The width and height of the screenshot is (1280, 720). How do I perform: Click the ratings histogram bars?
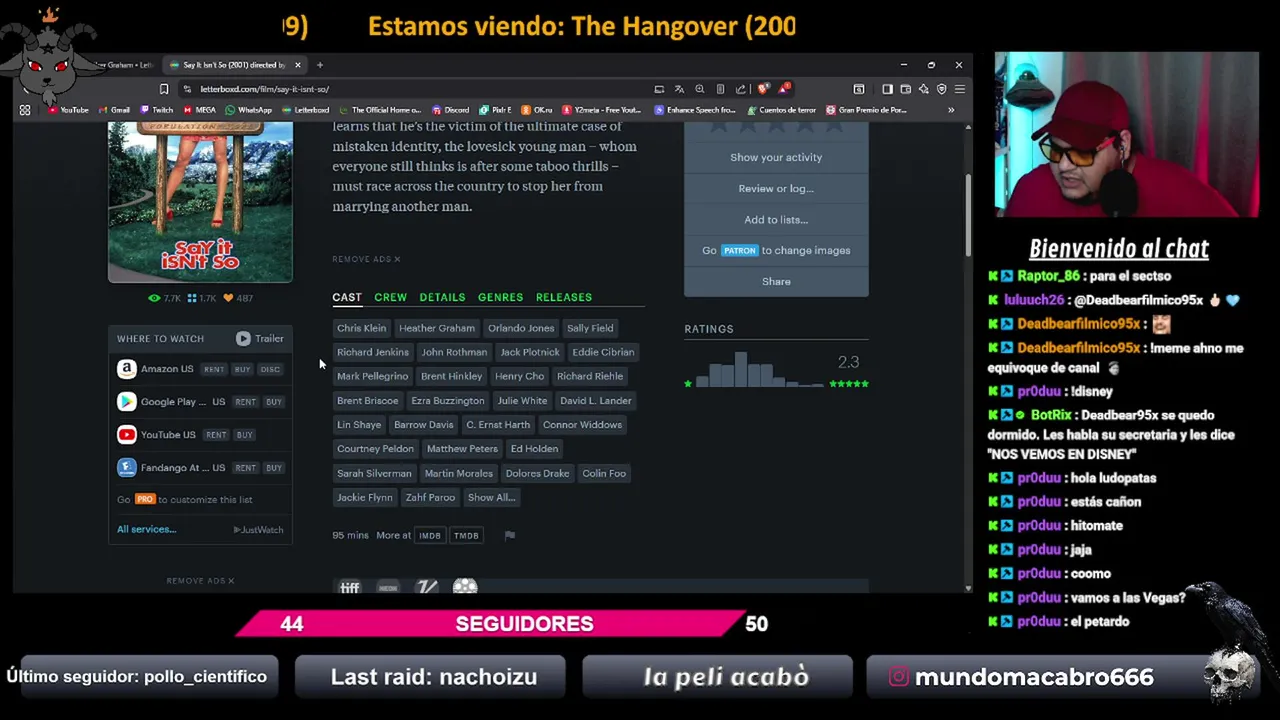pyautogui.click(x=760, y=369)
